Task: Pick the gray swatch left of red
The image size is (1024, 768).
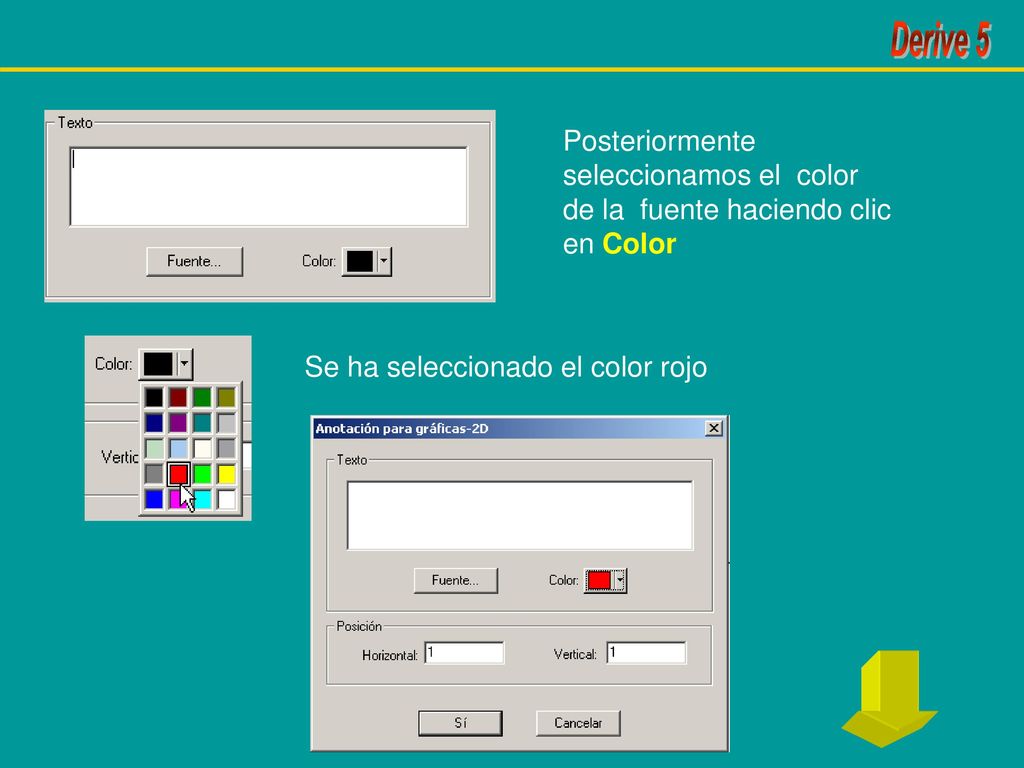Action: tap(154, 474)
